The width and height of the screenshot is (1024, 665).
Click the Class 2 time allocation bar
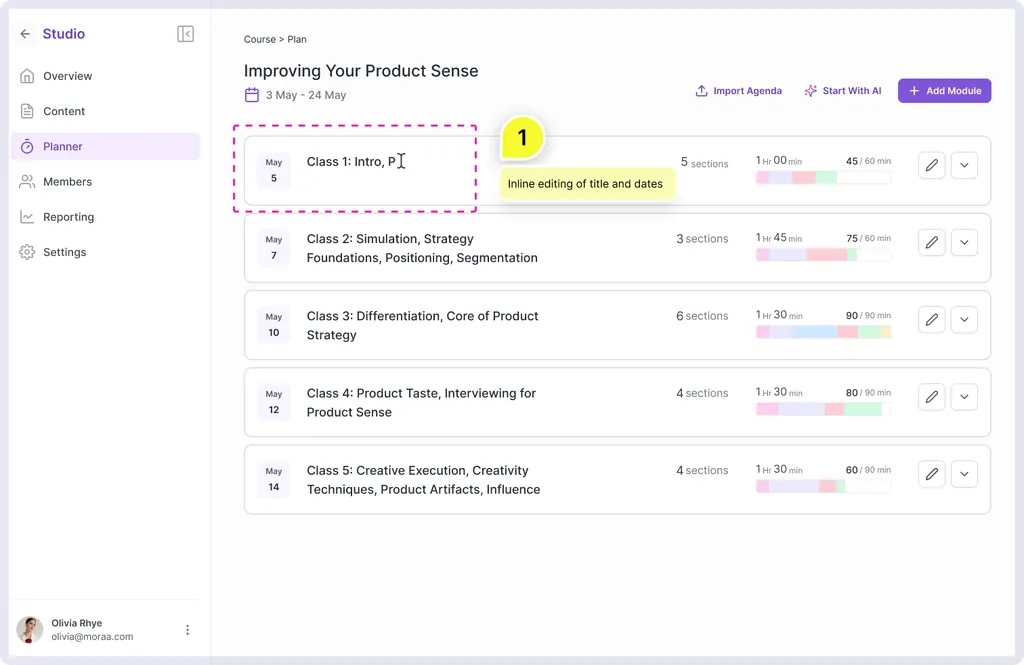point(823,255)
